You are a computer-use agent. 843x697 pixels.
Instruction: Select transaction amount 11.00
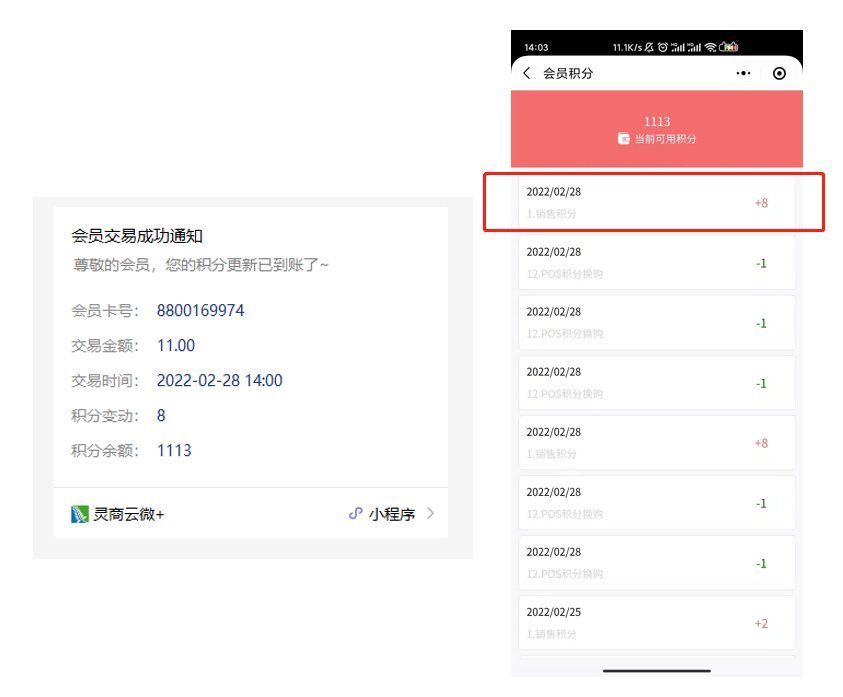[x=176, y=345]
